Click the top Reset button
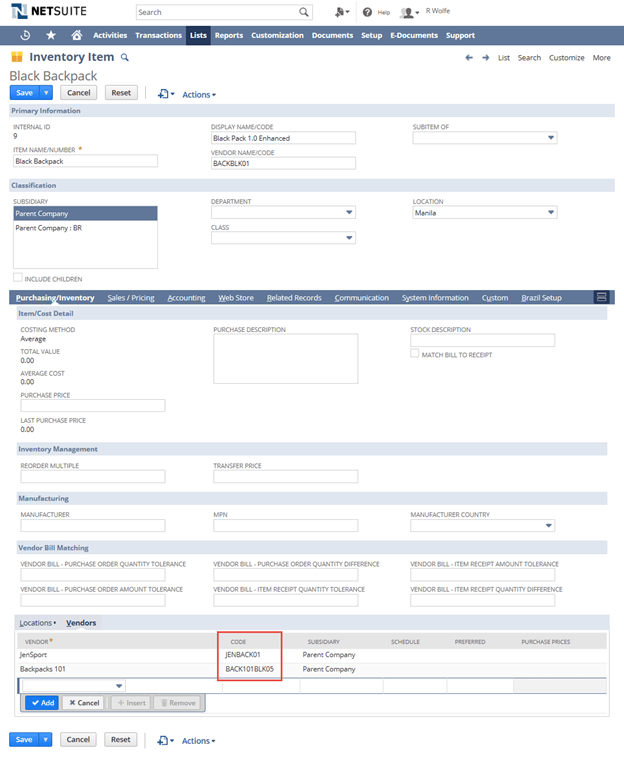Screen dimensions: 624x776 tap(121, 93)
